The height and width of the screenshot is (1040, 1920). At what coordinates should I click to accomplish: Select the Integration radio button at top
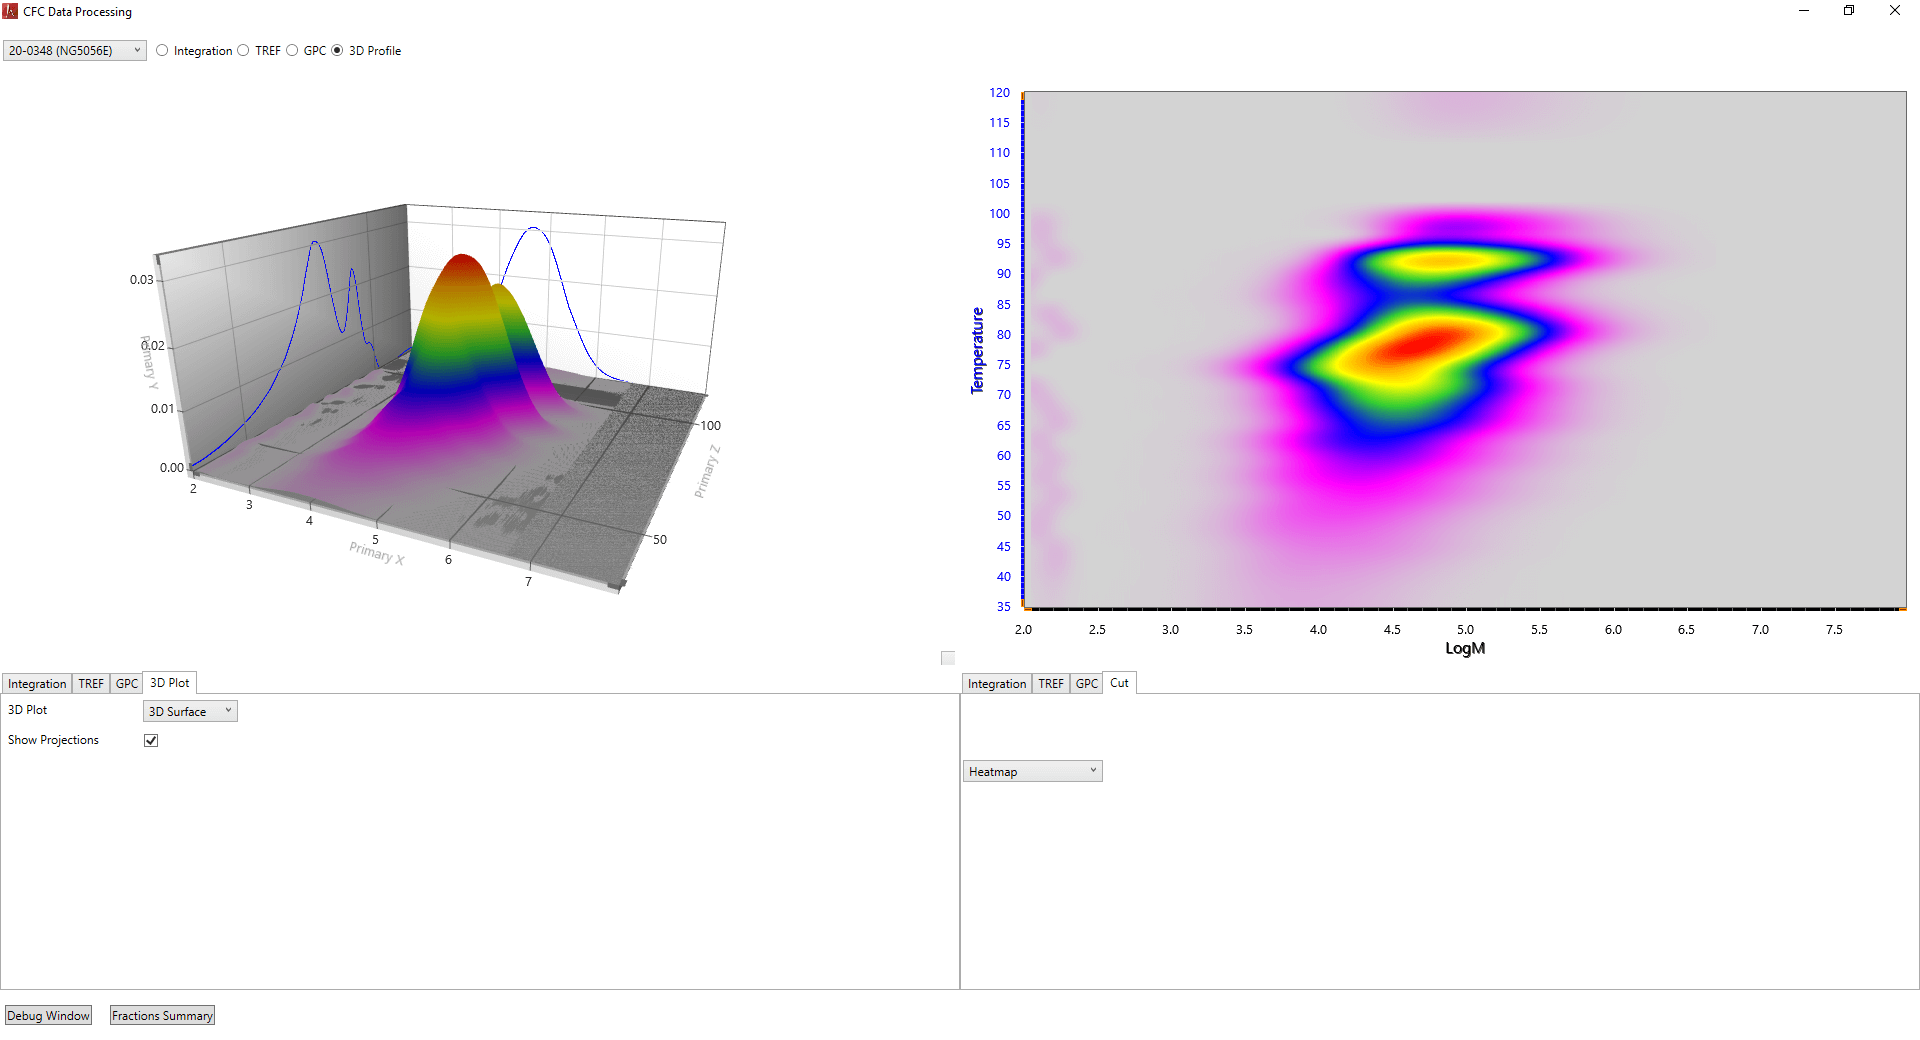pos(163,51)
